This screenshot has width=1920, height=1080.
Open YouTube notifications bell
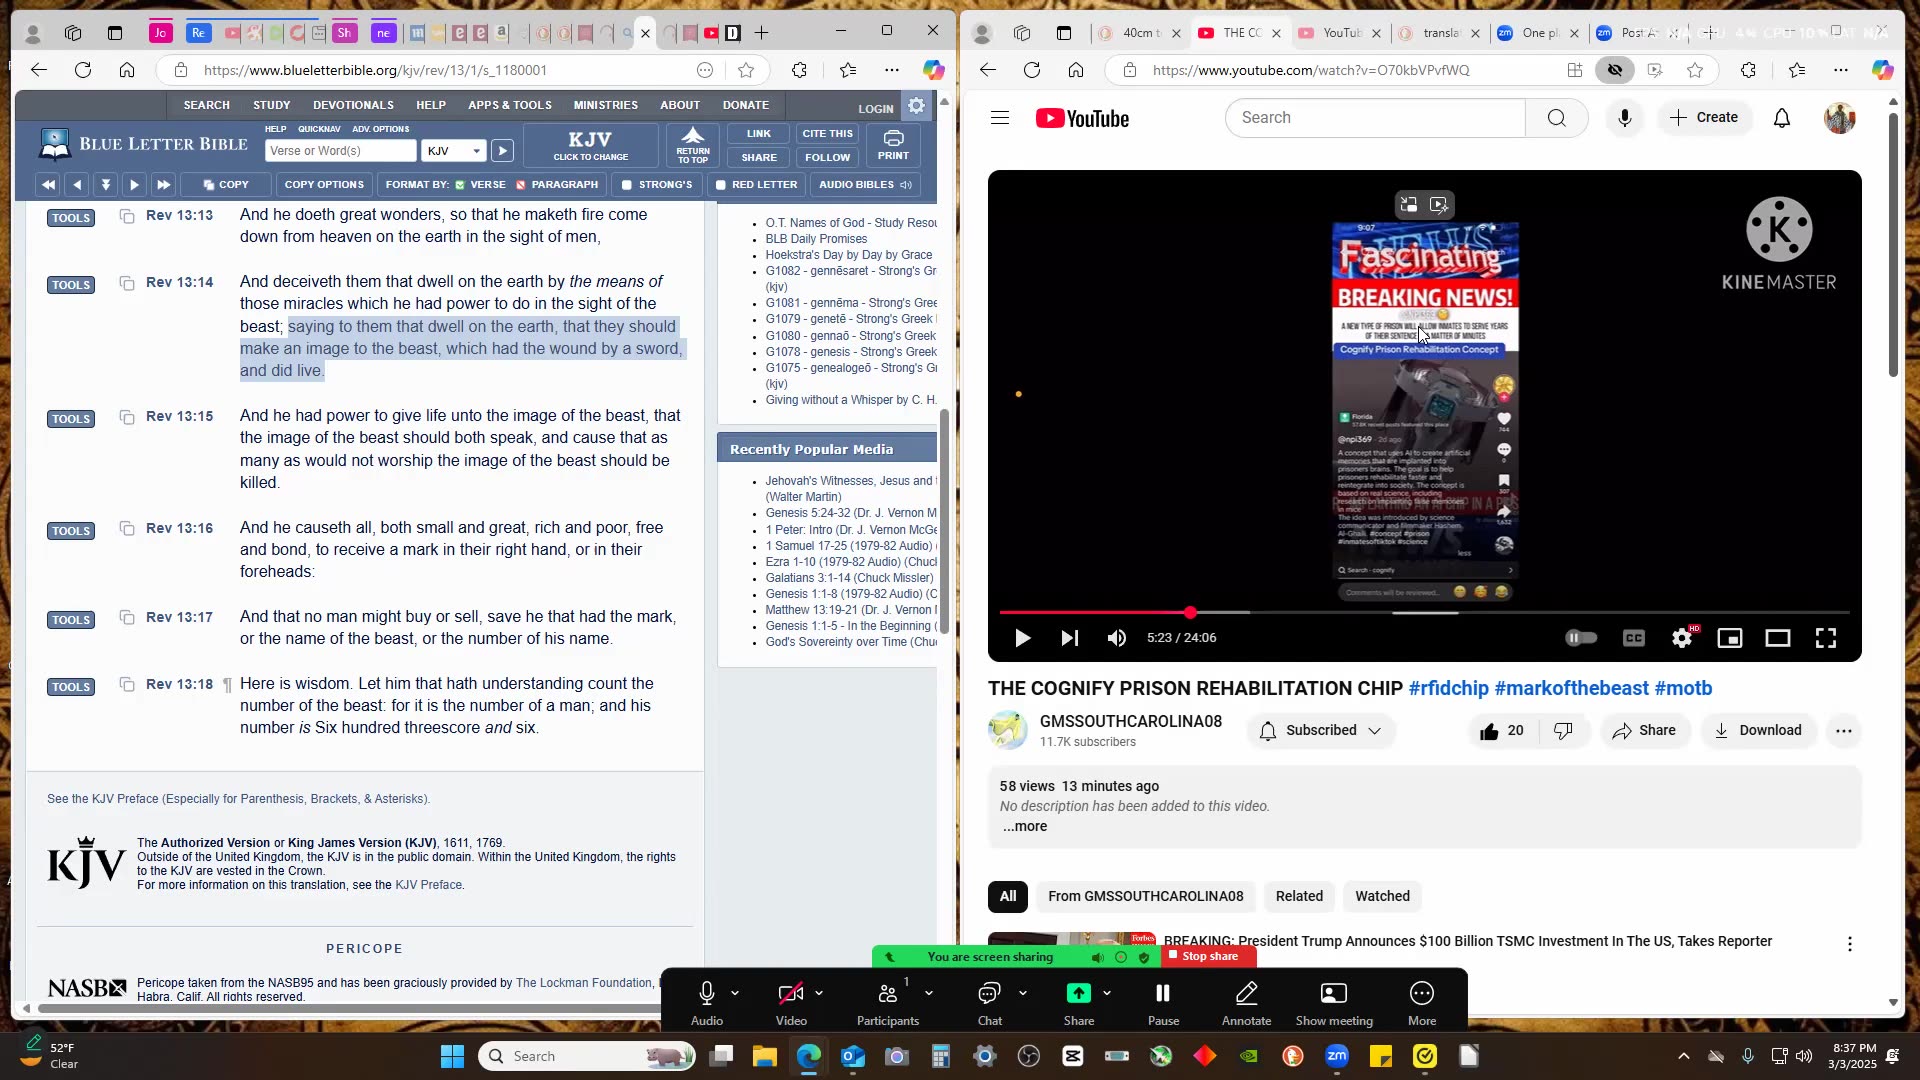(x=1782, y=118)
